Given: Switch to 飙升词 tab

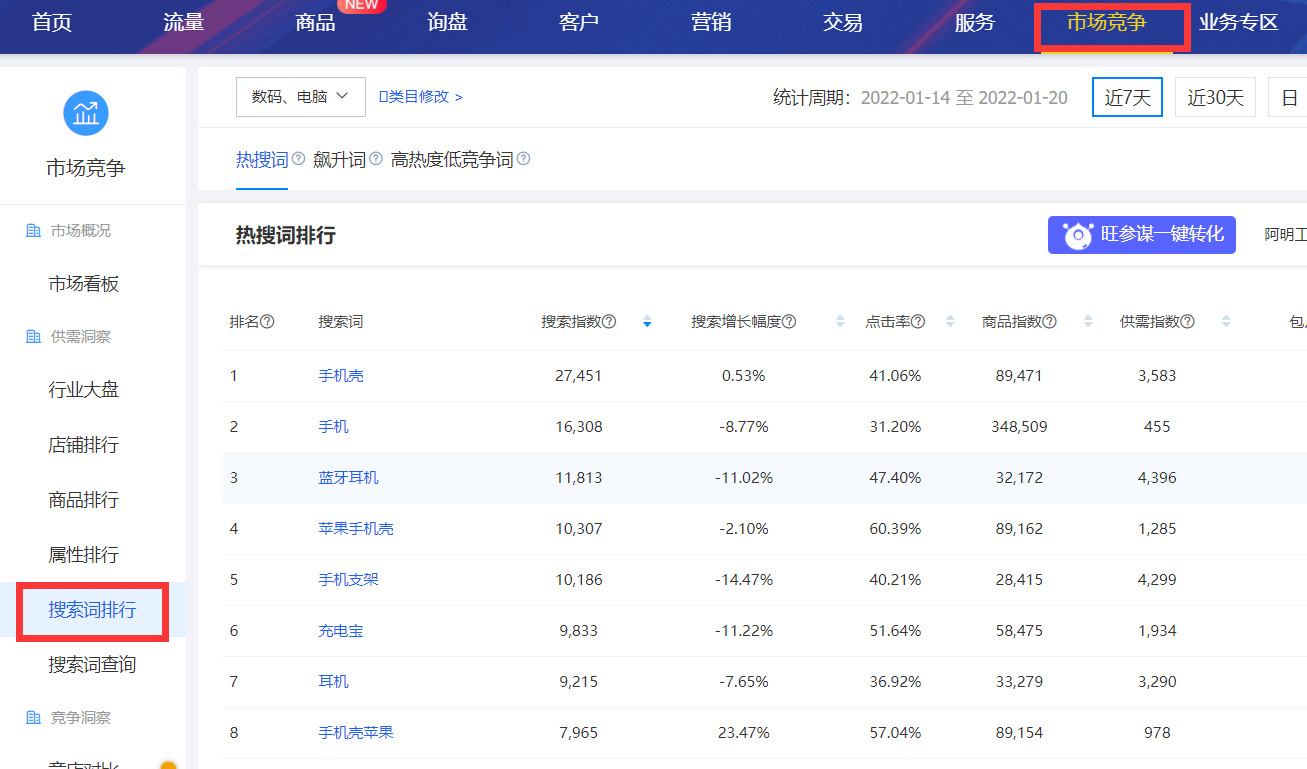Looking at the screenshot, I should [340, 160].
